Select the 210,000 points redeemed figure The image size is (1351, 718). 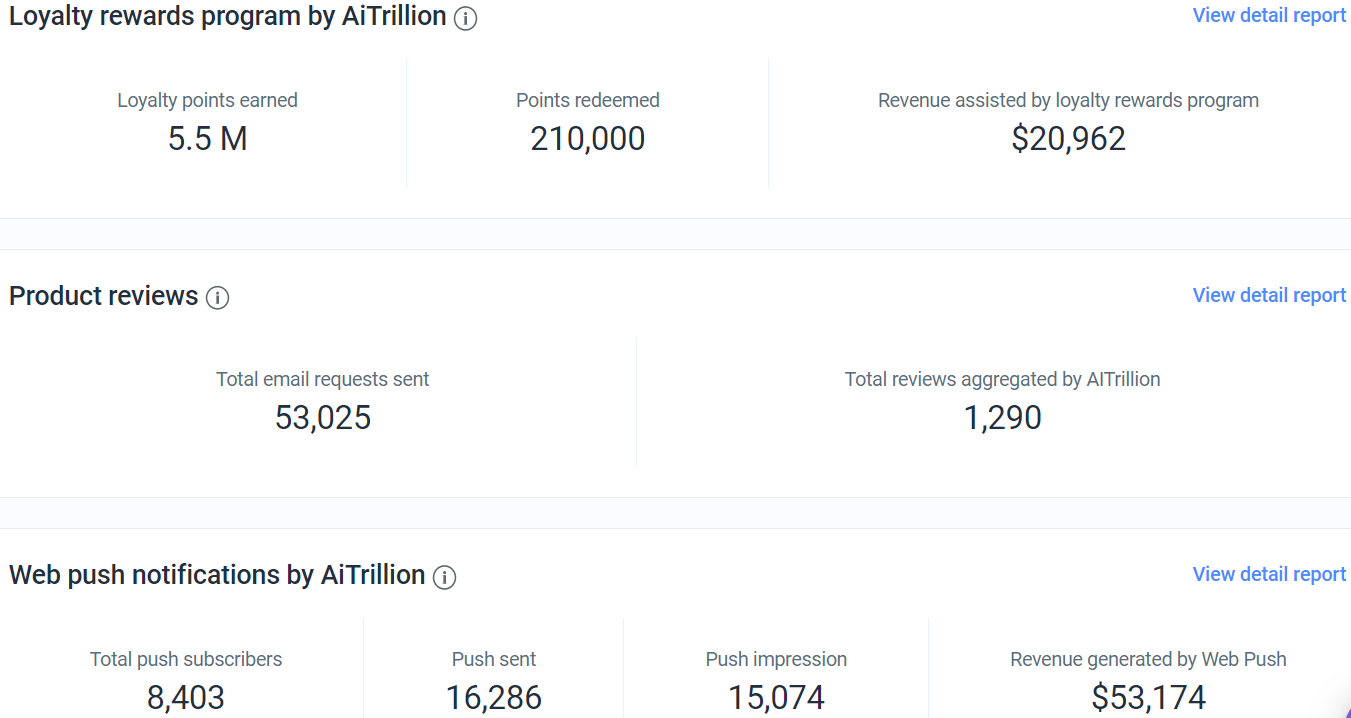(587, 139)
